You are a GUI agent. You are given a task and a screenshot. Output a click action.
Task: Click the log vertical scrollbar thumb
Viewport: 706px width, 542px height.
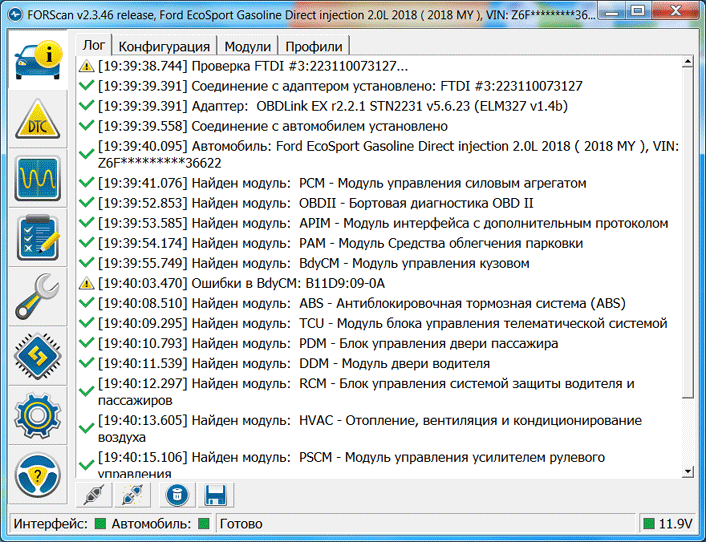coord(687,233)
